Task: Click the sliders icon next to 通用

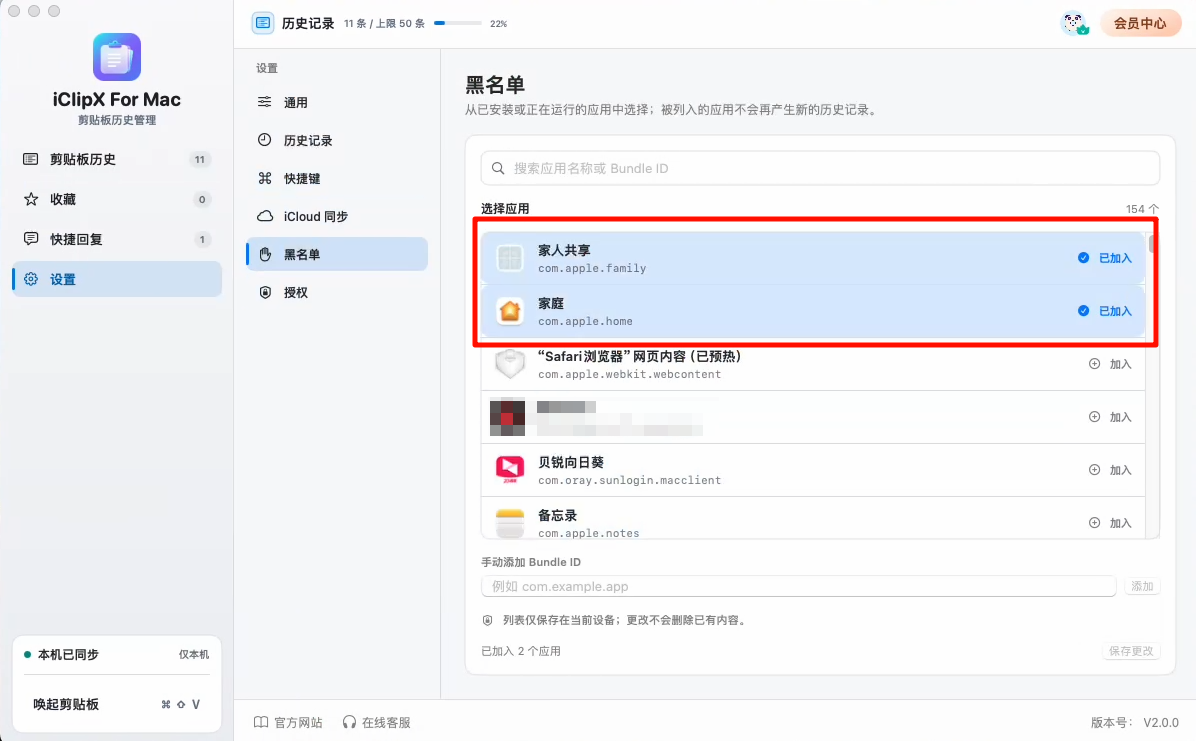Action: pyautogui.click(x=265, y=101)
